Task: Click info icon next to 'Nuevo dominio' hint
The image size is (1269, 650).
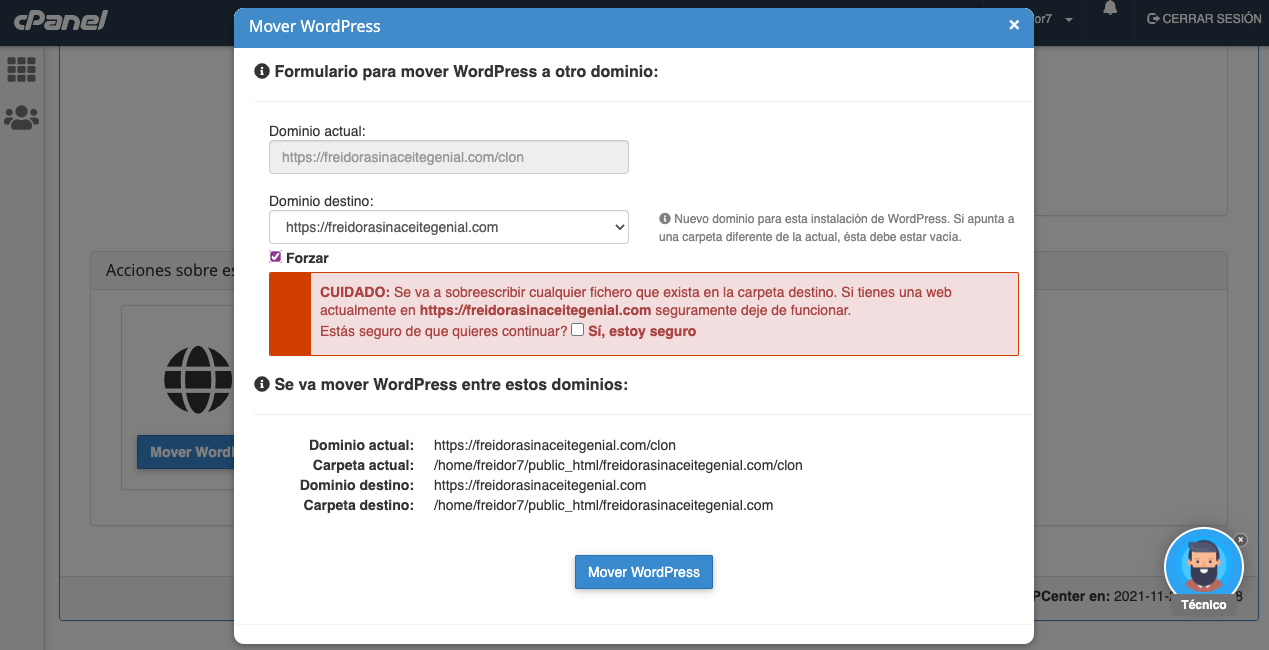Action: (665, 219)
